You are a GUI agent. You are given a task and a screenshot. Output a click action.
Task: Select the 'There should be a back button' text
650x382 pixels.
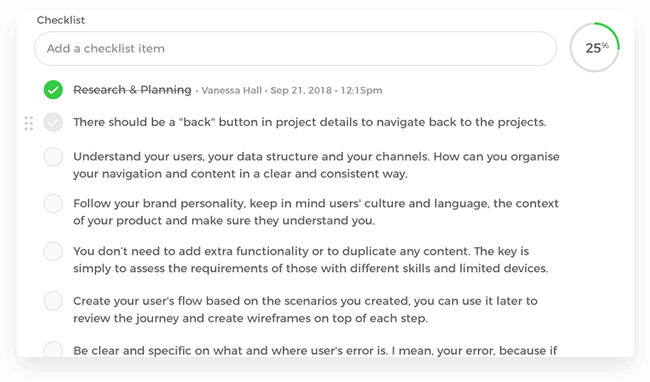310,122
